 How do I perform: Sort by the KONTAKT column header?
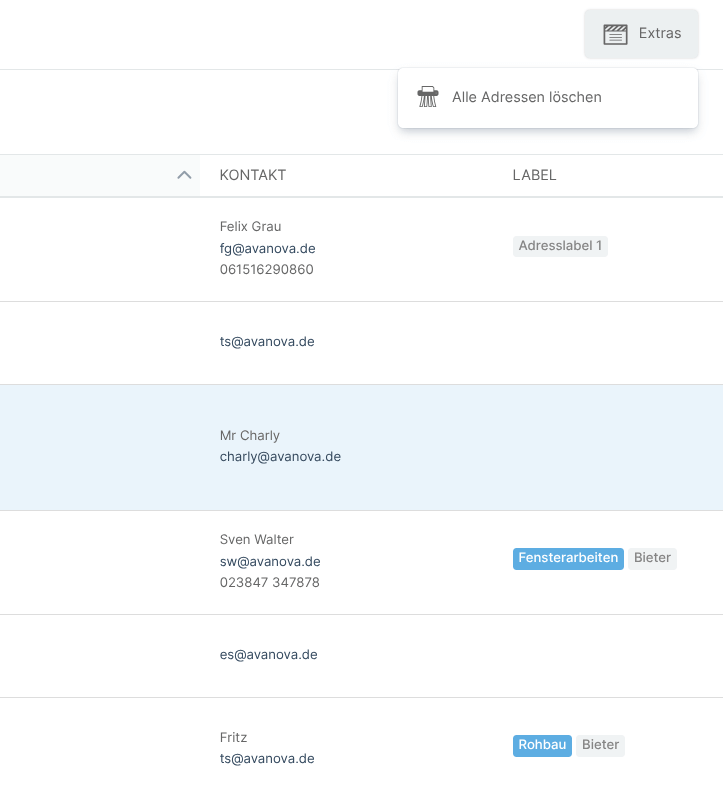253,175
